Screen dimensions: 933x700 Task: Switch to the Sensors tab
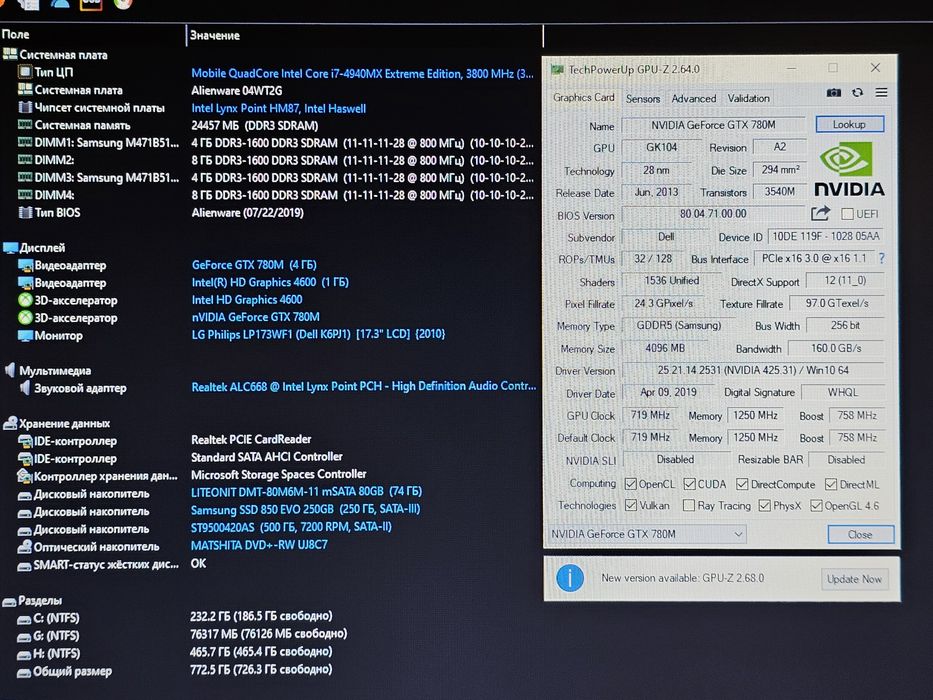(643, 99)
